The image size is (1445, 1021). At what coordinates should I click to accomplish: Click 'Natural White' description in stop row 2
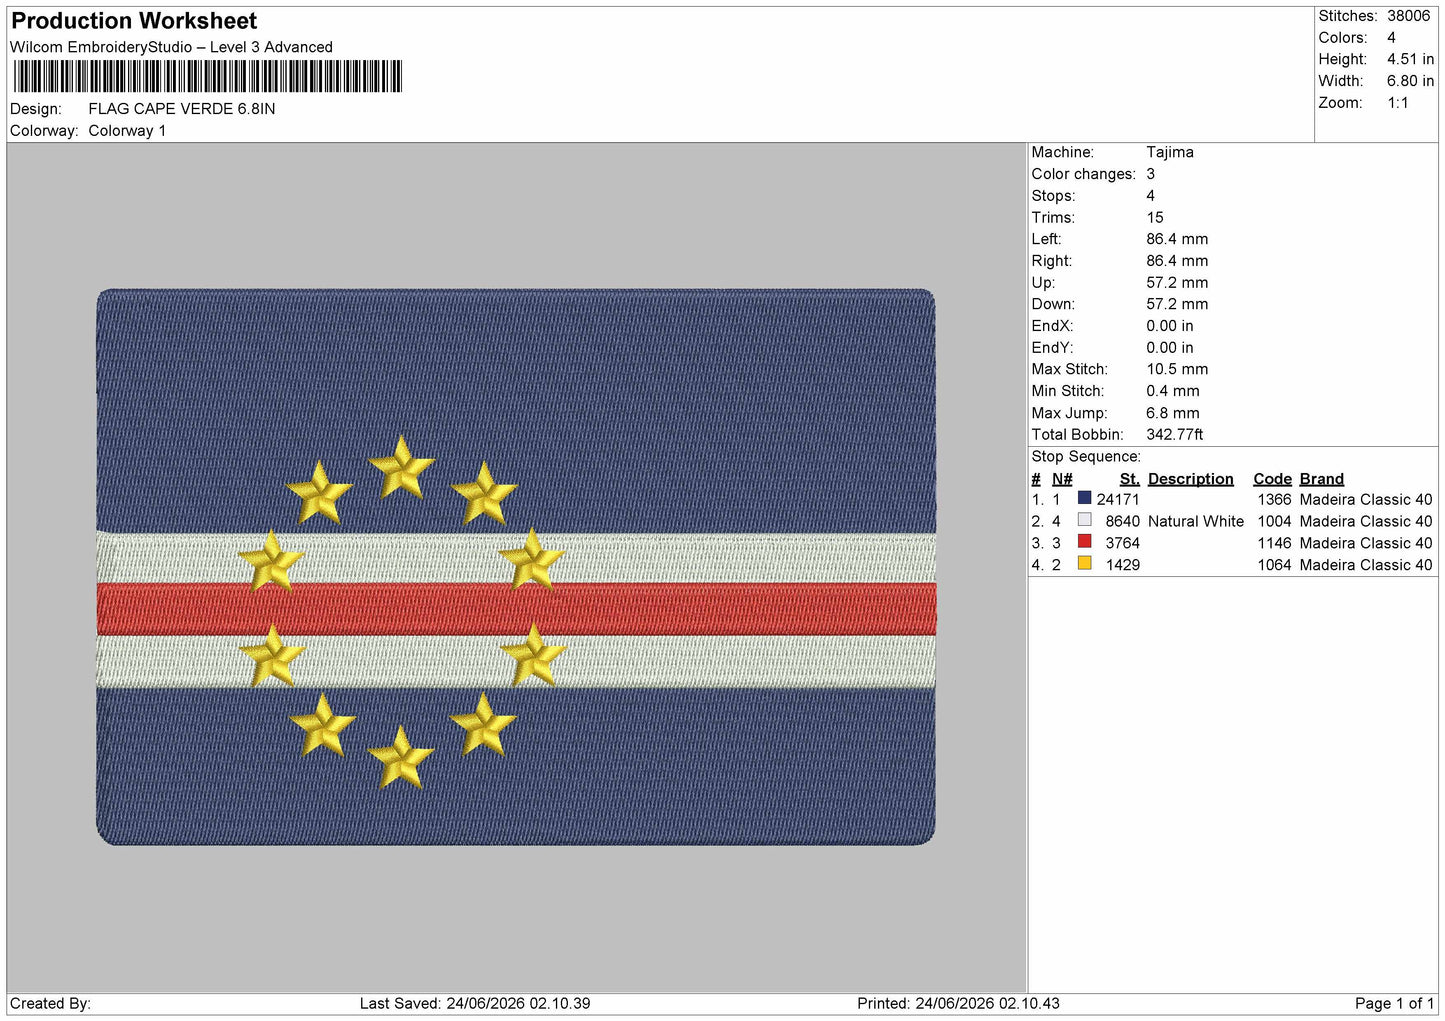[x=1196, y=522]
